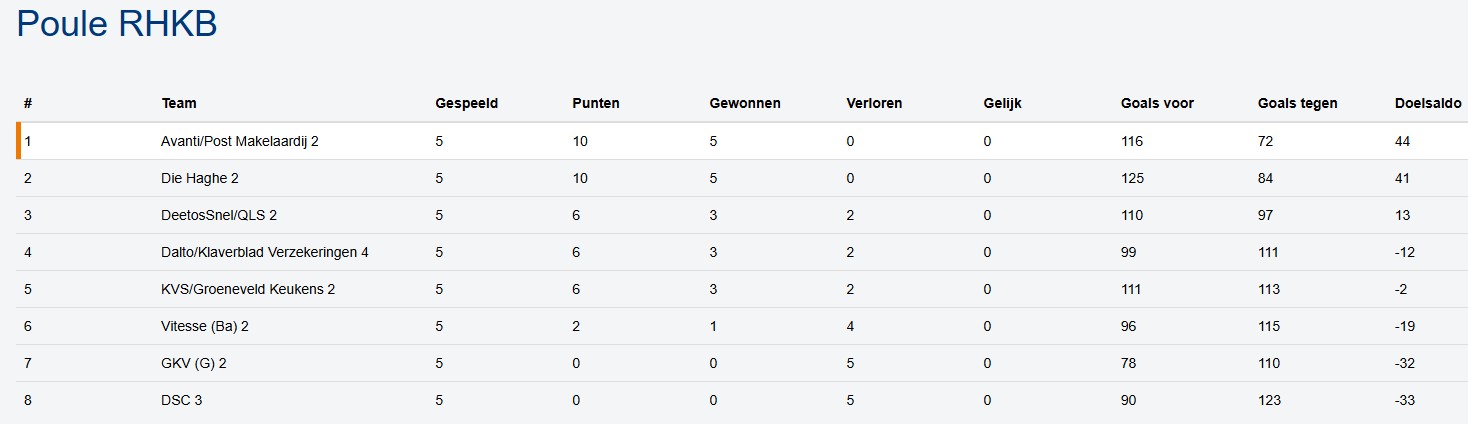This screenshot has width=1468, height=424.
Task: Select the Gelijk column header
Action: tap(1002, 103)
